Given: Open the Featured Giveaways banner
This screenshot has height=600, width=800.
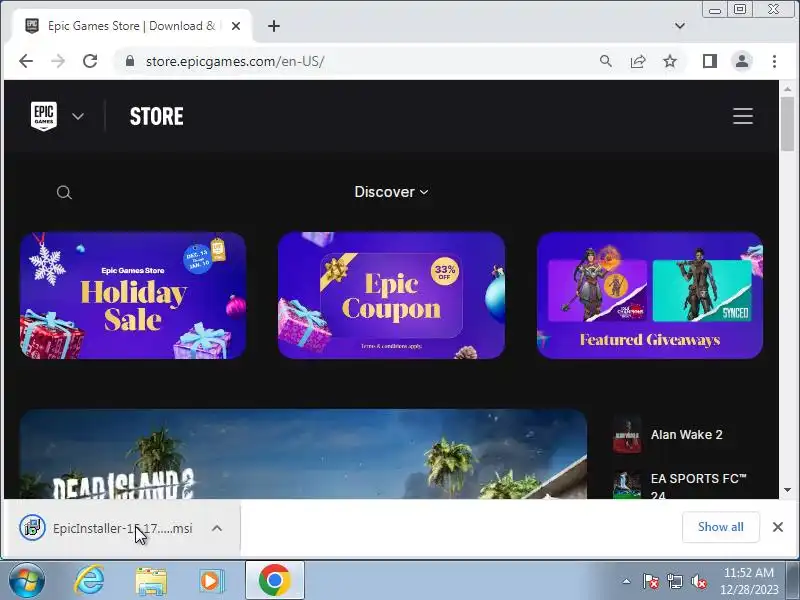Looking at the screenshot, I should point(650,295).
